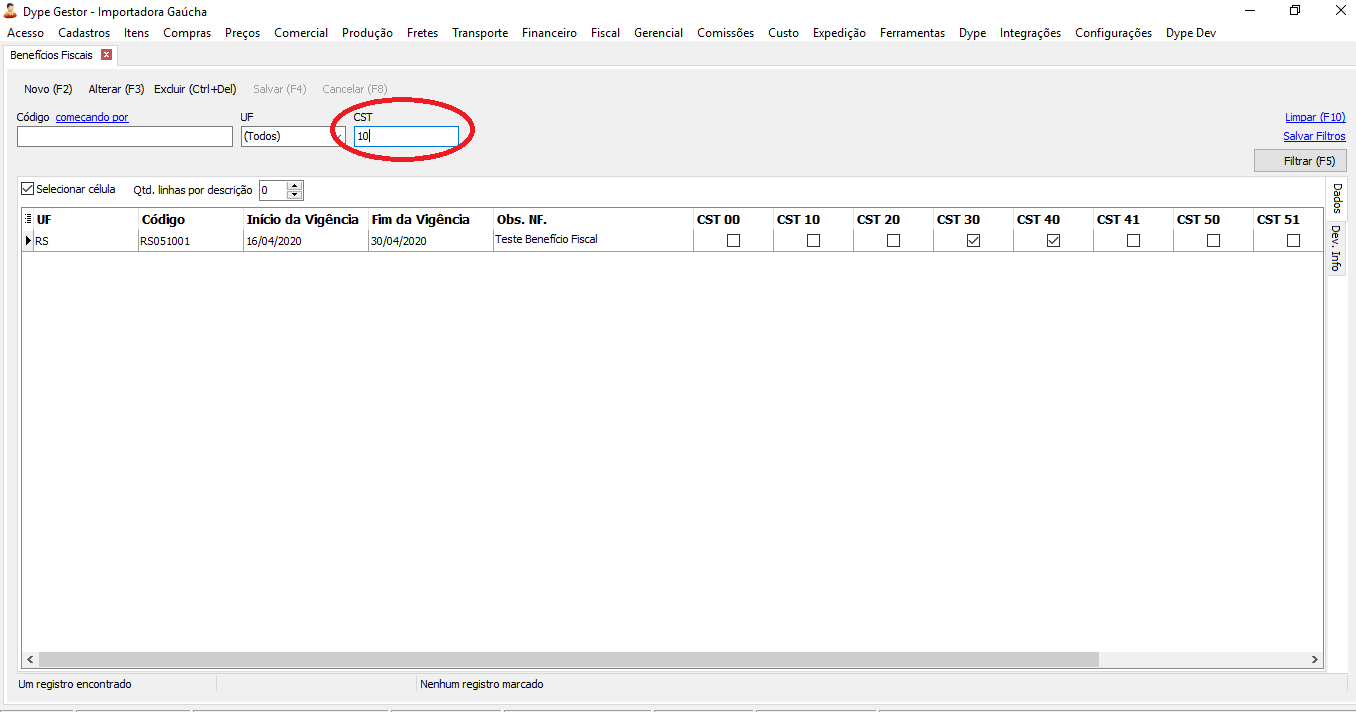Screen dimensions: 1356x712
Task: Sort by Início da Vigência column header
Action: [x=305, y=219]
